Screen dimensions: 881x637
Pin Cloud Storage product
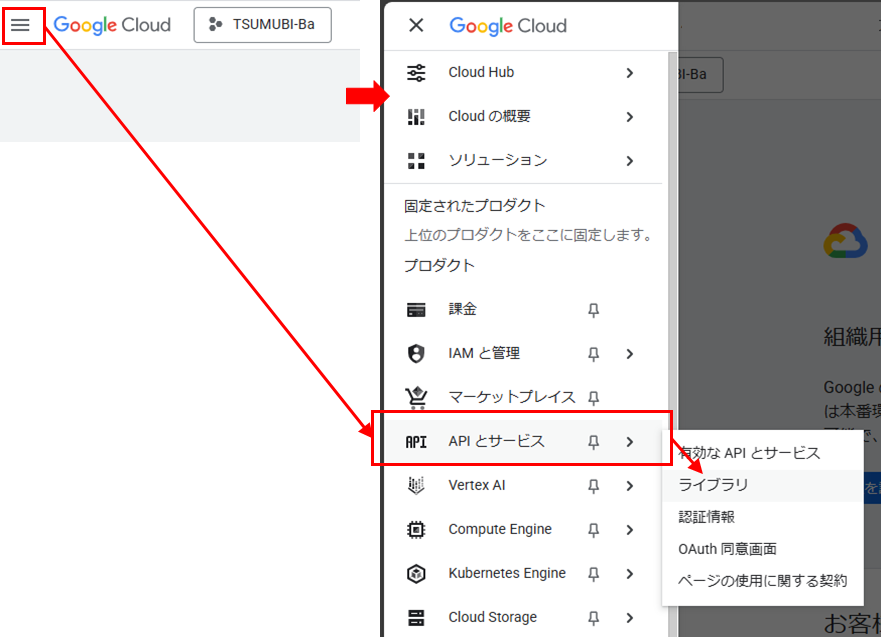593,618
